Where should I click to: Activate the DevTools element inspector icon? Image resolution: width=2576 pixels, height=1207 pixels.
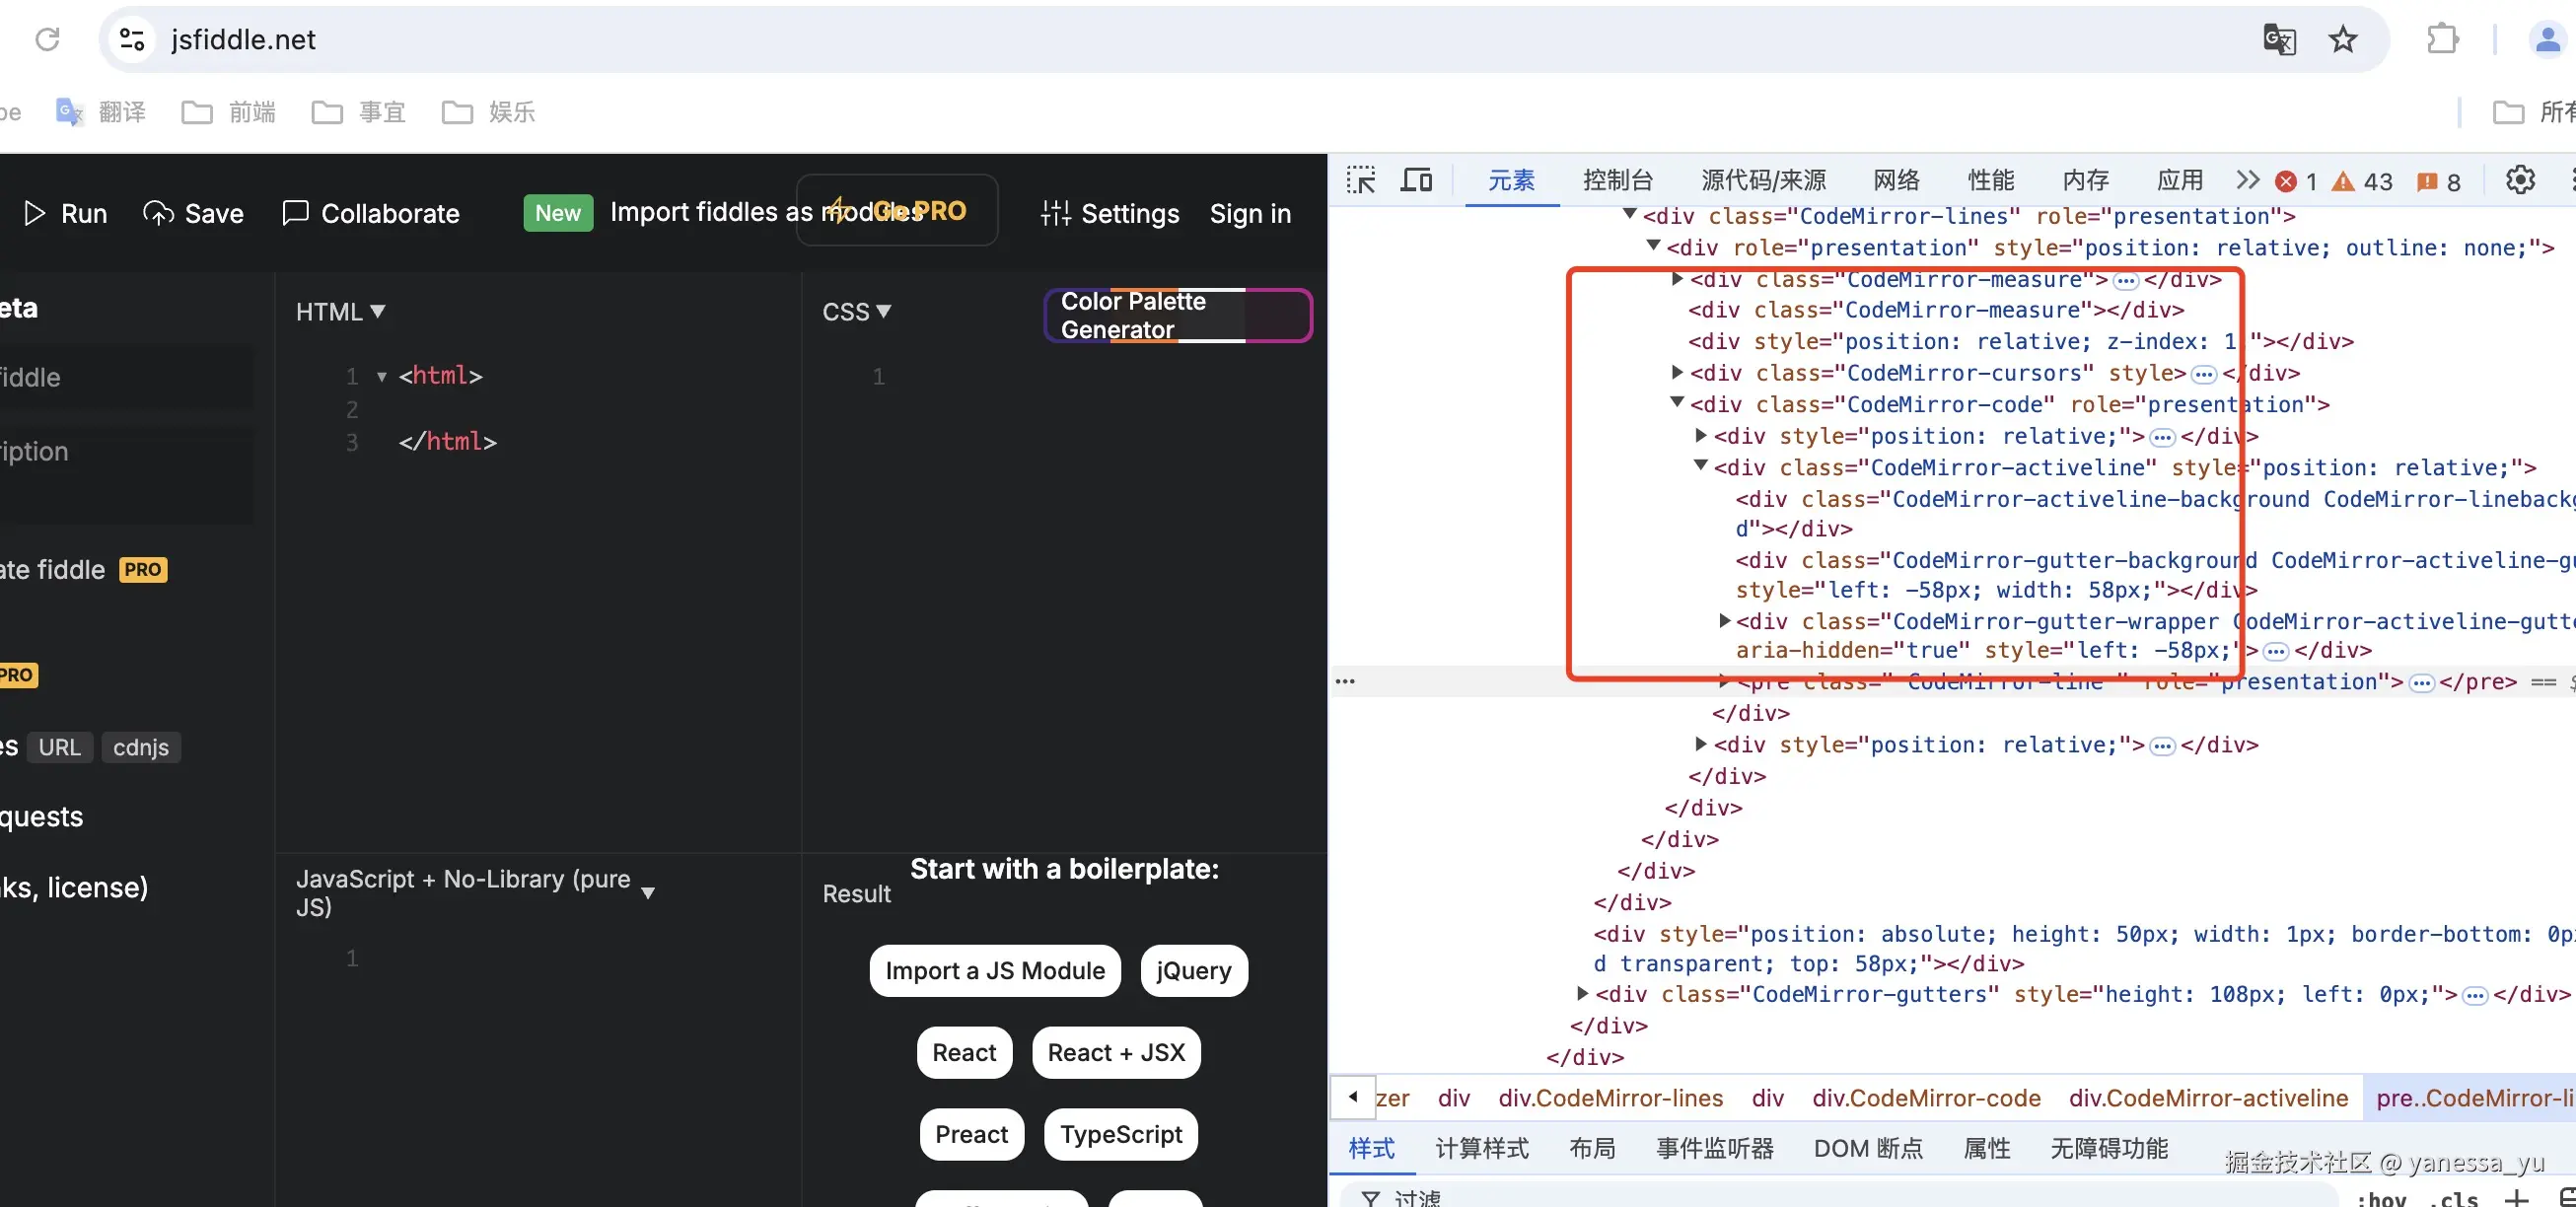point(1361,180)
